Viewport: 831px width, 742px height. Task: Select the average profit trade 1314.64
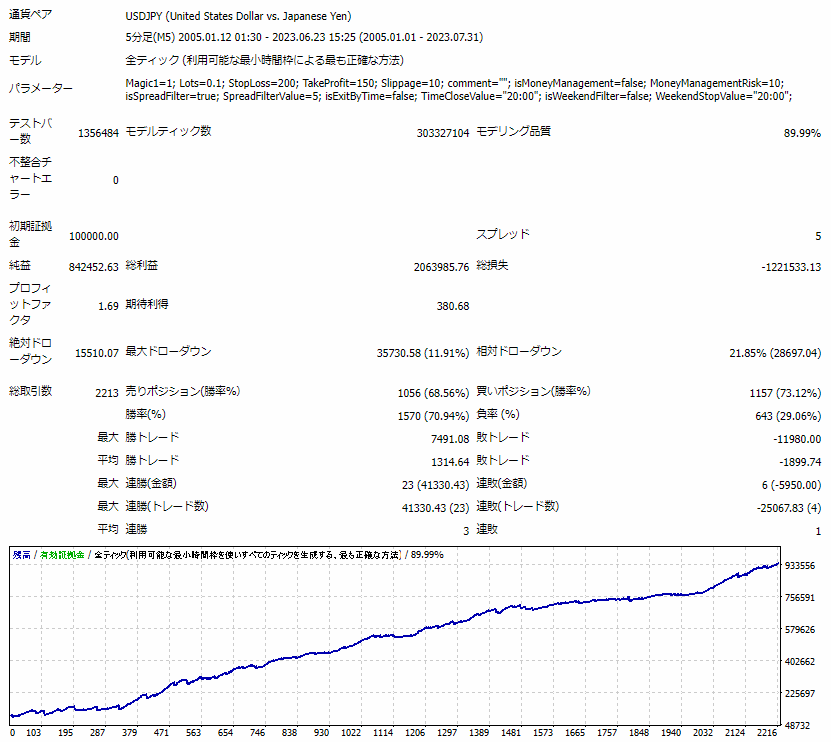click(x=450, y=462)
